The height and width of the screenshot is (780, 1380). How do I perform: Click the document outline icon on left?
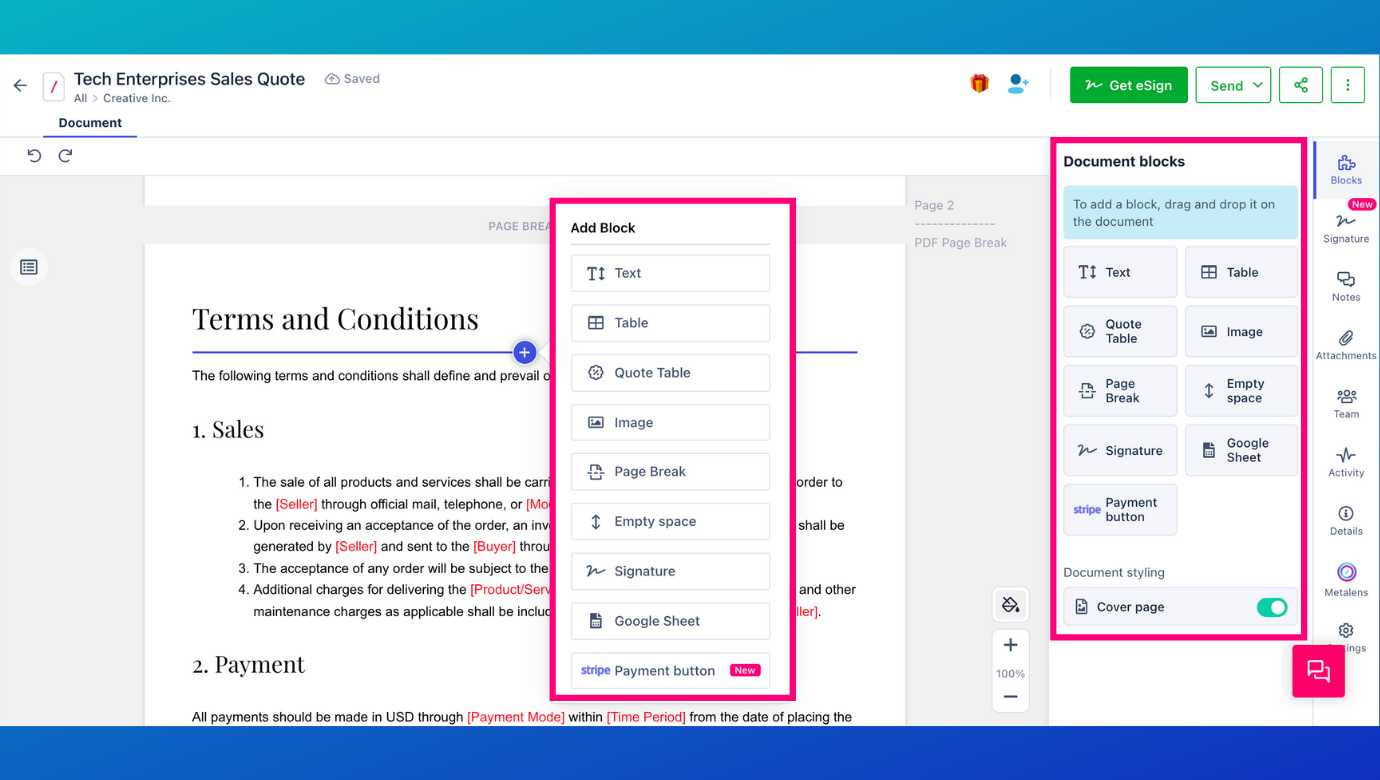(29, 267)
